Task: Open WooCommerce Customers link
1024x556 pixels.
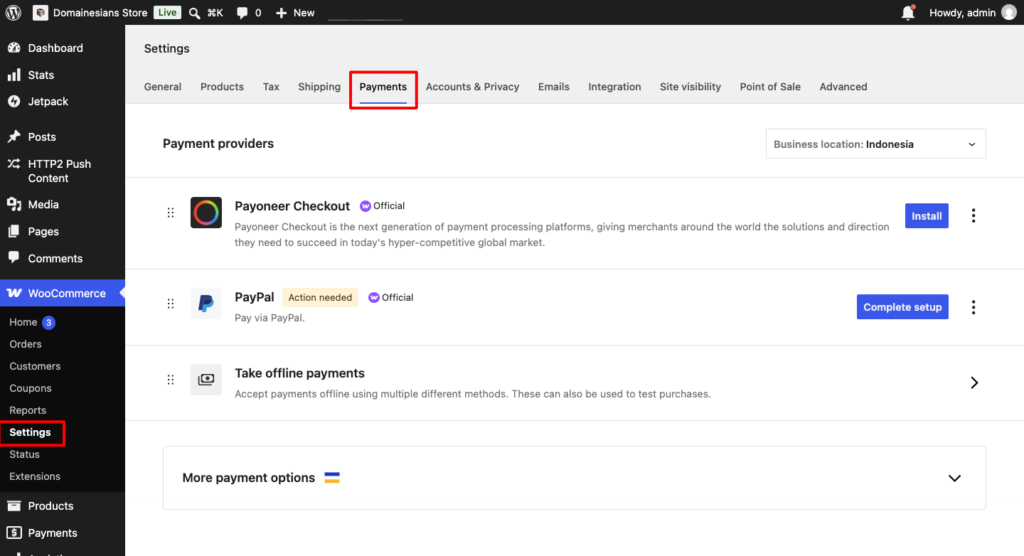Action: click(x=35, y=367)
